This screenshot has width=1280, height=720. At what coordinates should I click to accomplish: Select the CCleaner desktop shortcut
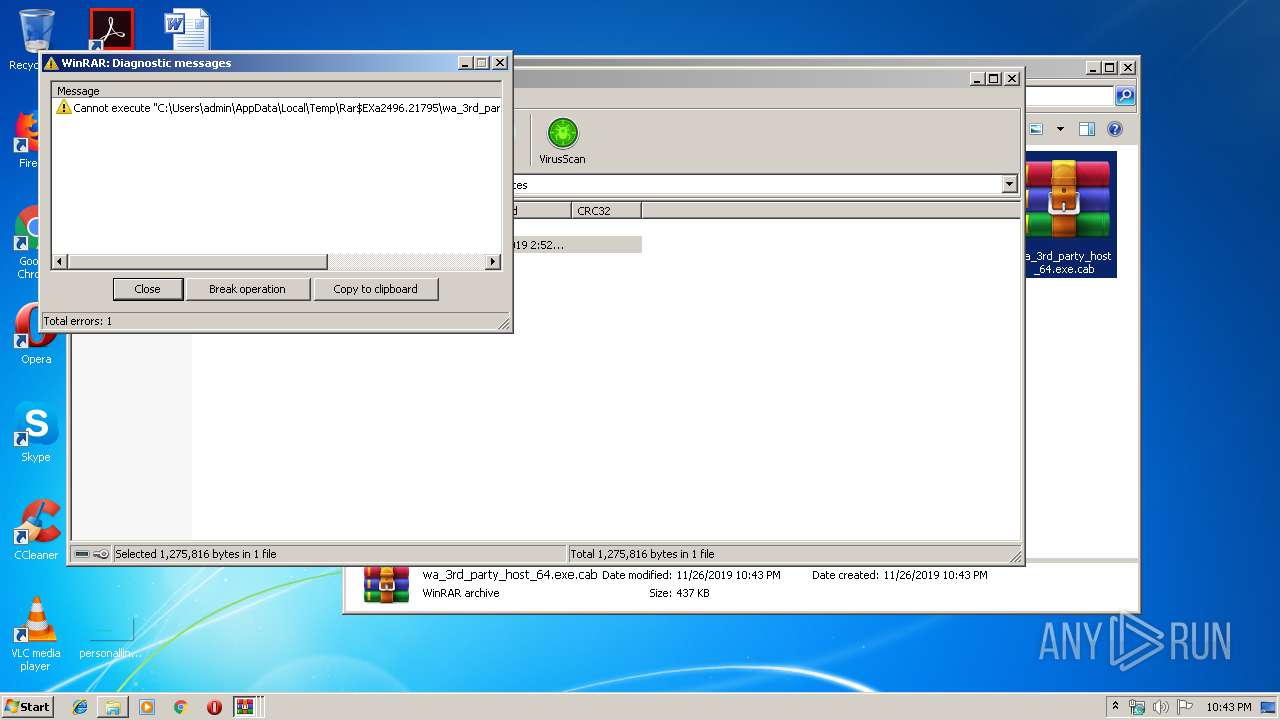click(36, 531)
